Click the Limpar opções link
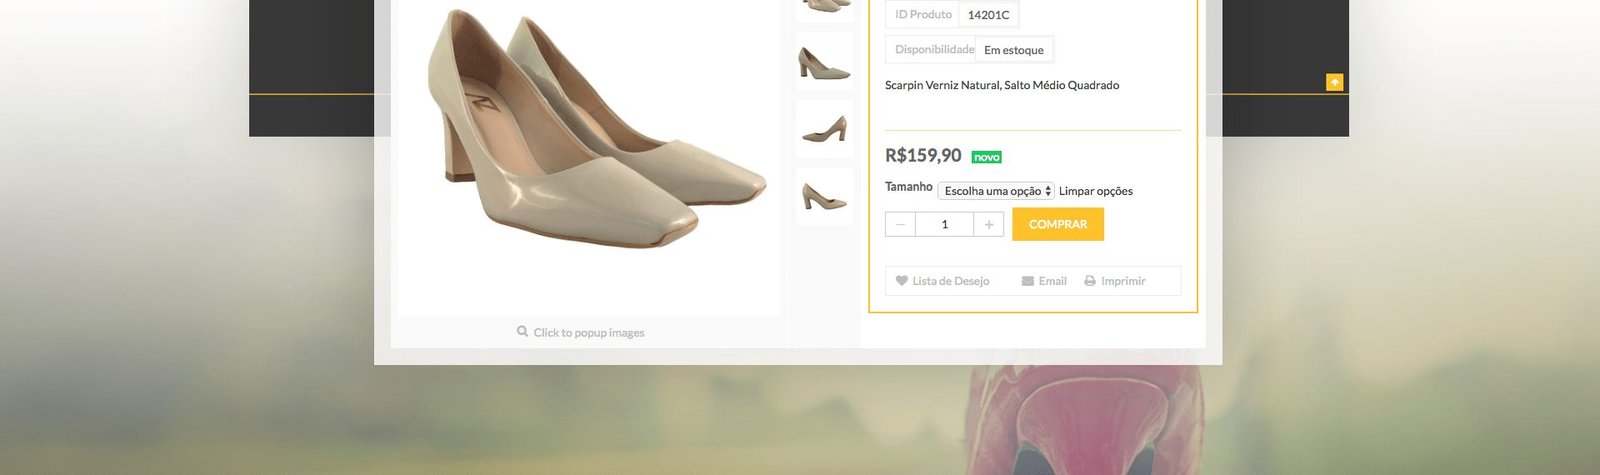 [x=1095, y=191]
